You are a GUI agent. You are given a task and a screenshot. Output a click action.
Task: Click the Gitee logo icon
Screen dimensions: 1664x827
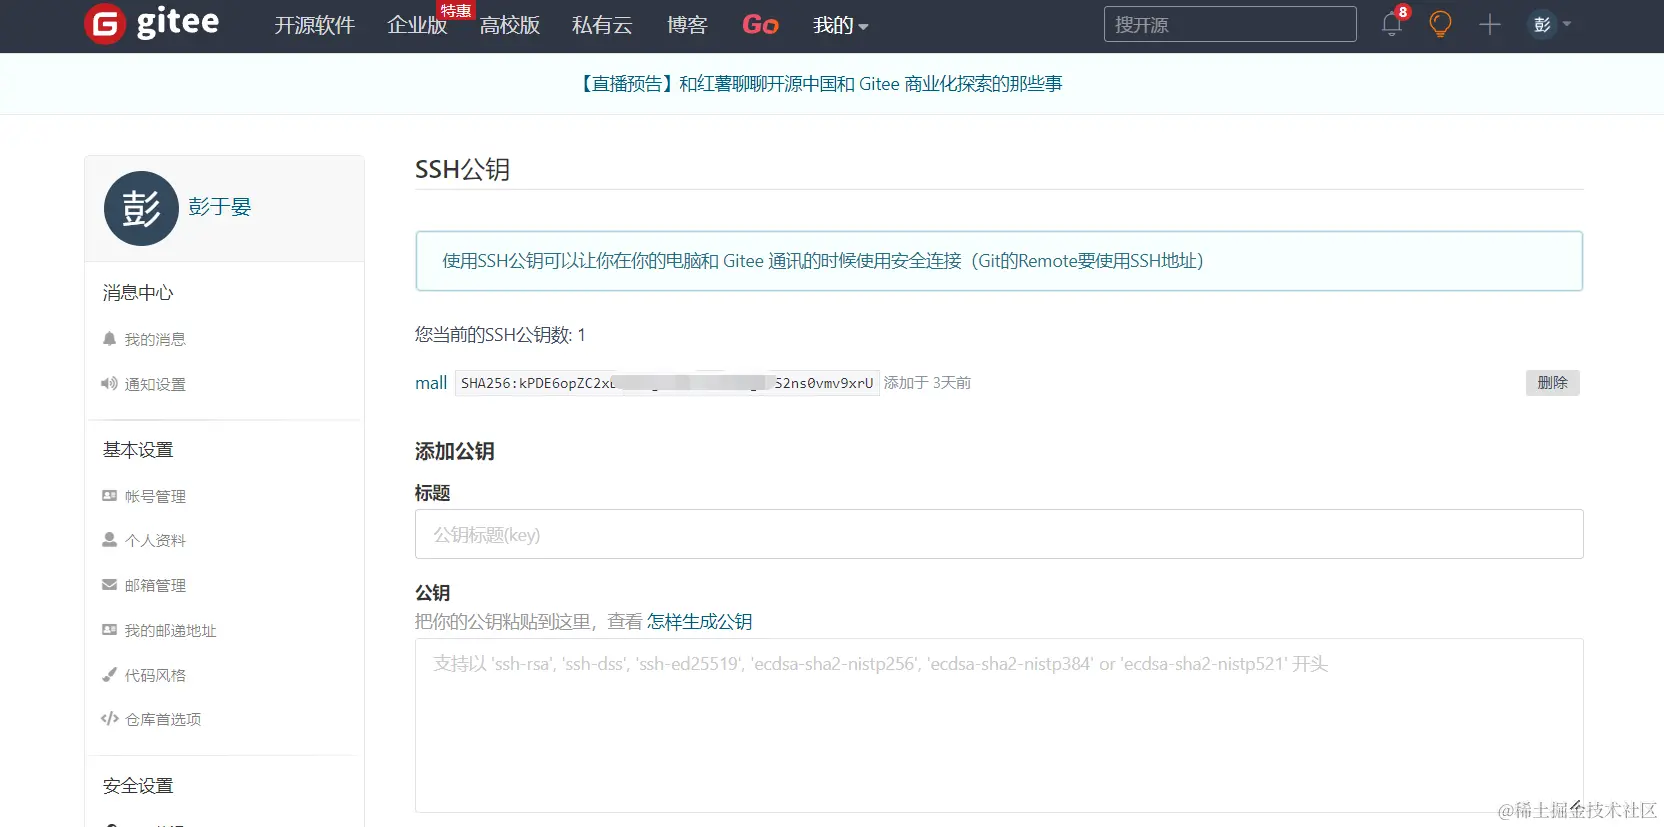pos(105,24)
